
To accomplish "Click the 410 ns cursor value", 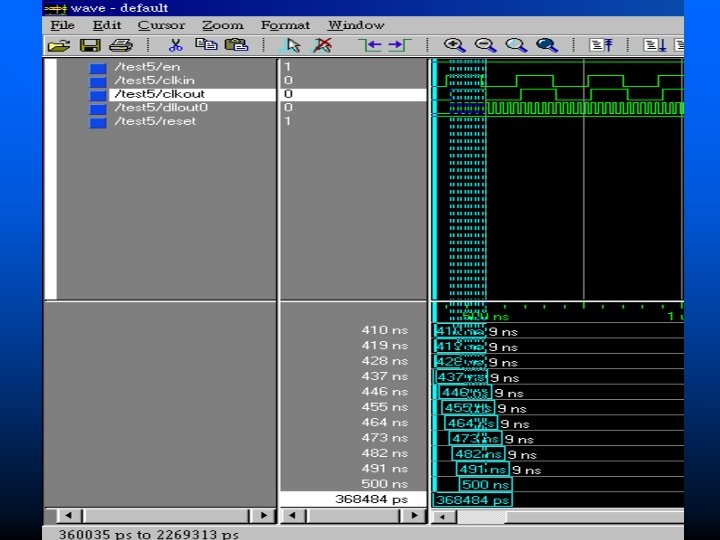I will (384, 330).
